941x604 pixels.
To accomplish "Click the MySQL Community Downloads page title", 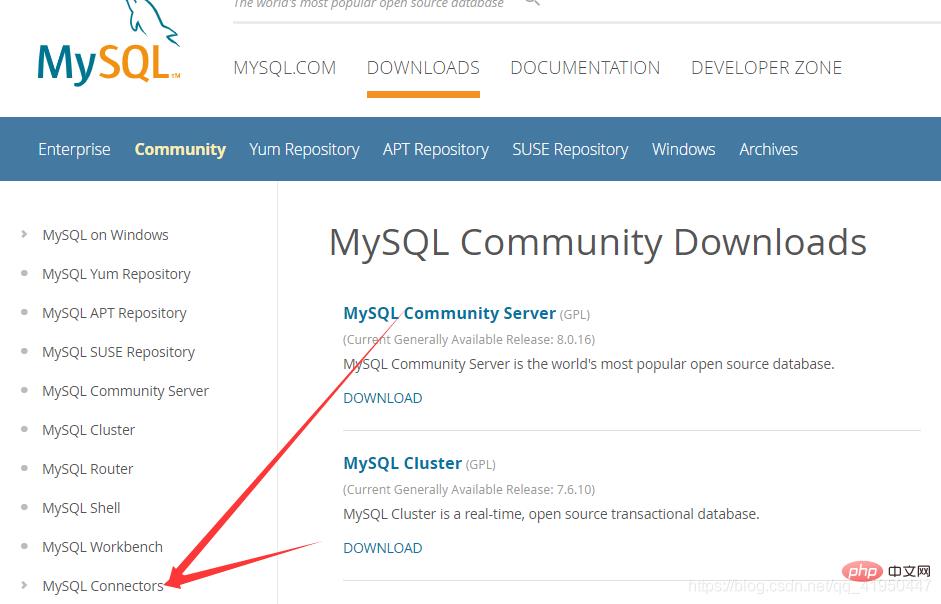I will coord(598,243).
